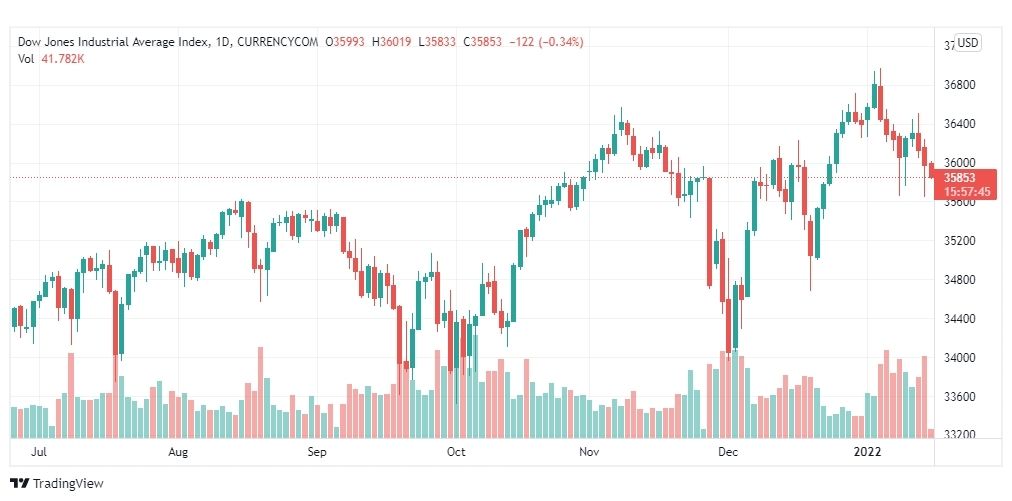Click the Aug label on time axis
The width and height of the screenshot is (1012, 501).
pos(177,452)
